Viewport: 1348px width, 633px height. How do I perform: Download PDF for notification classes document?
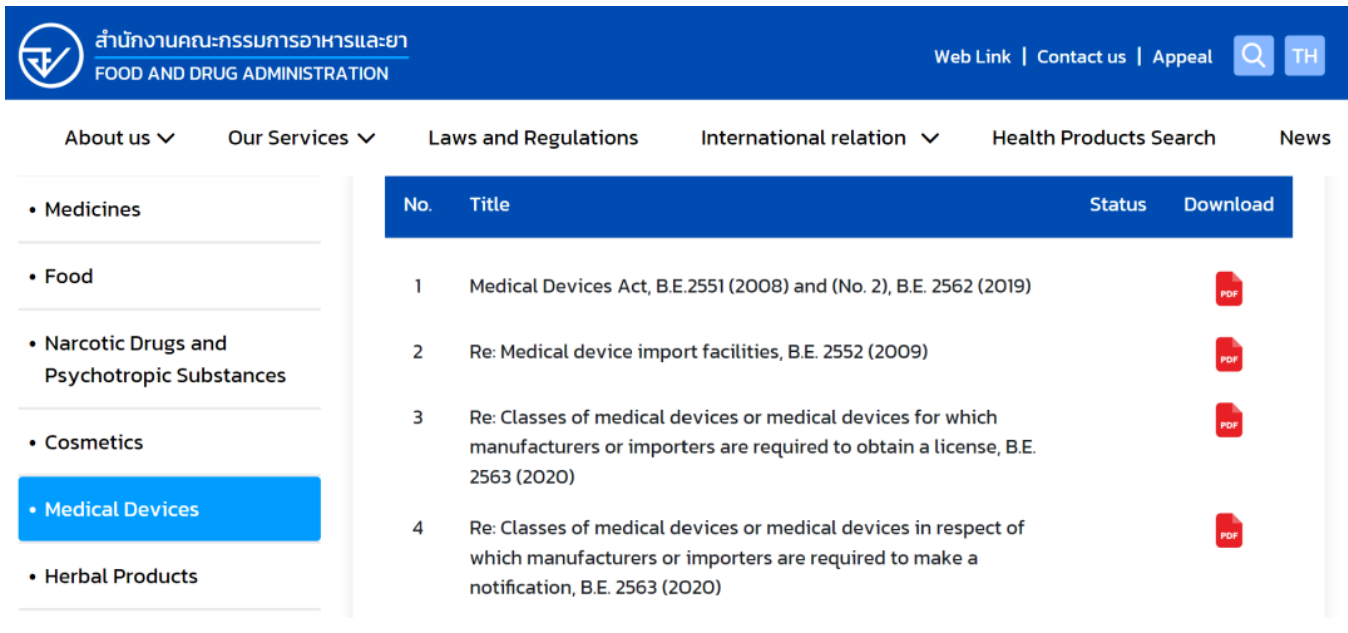click(x=1229, y=531)
